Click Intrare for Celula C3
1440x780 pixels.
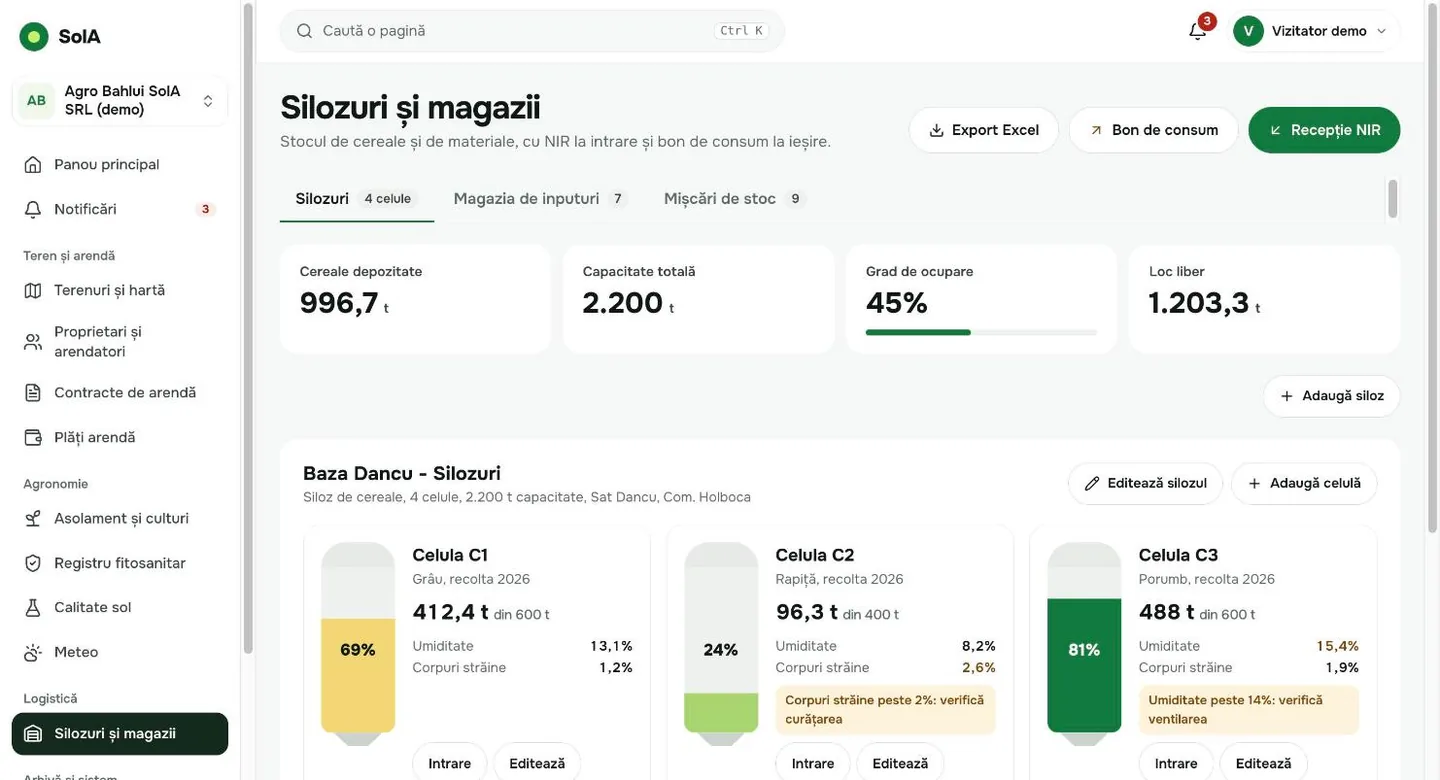pos(1176,763)
